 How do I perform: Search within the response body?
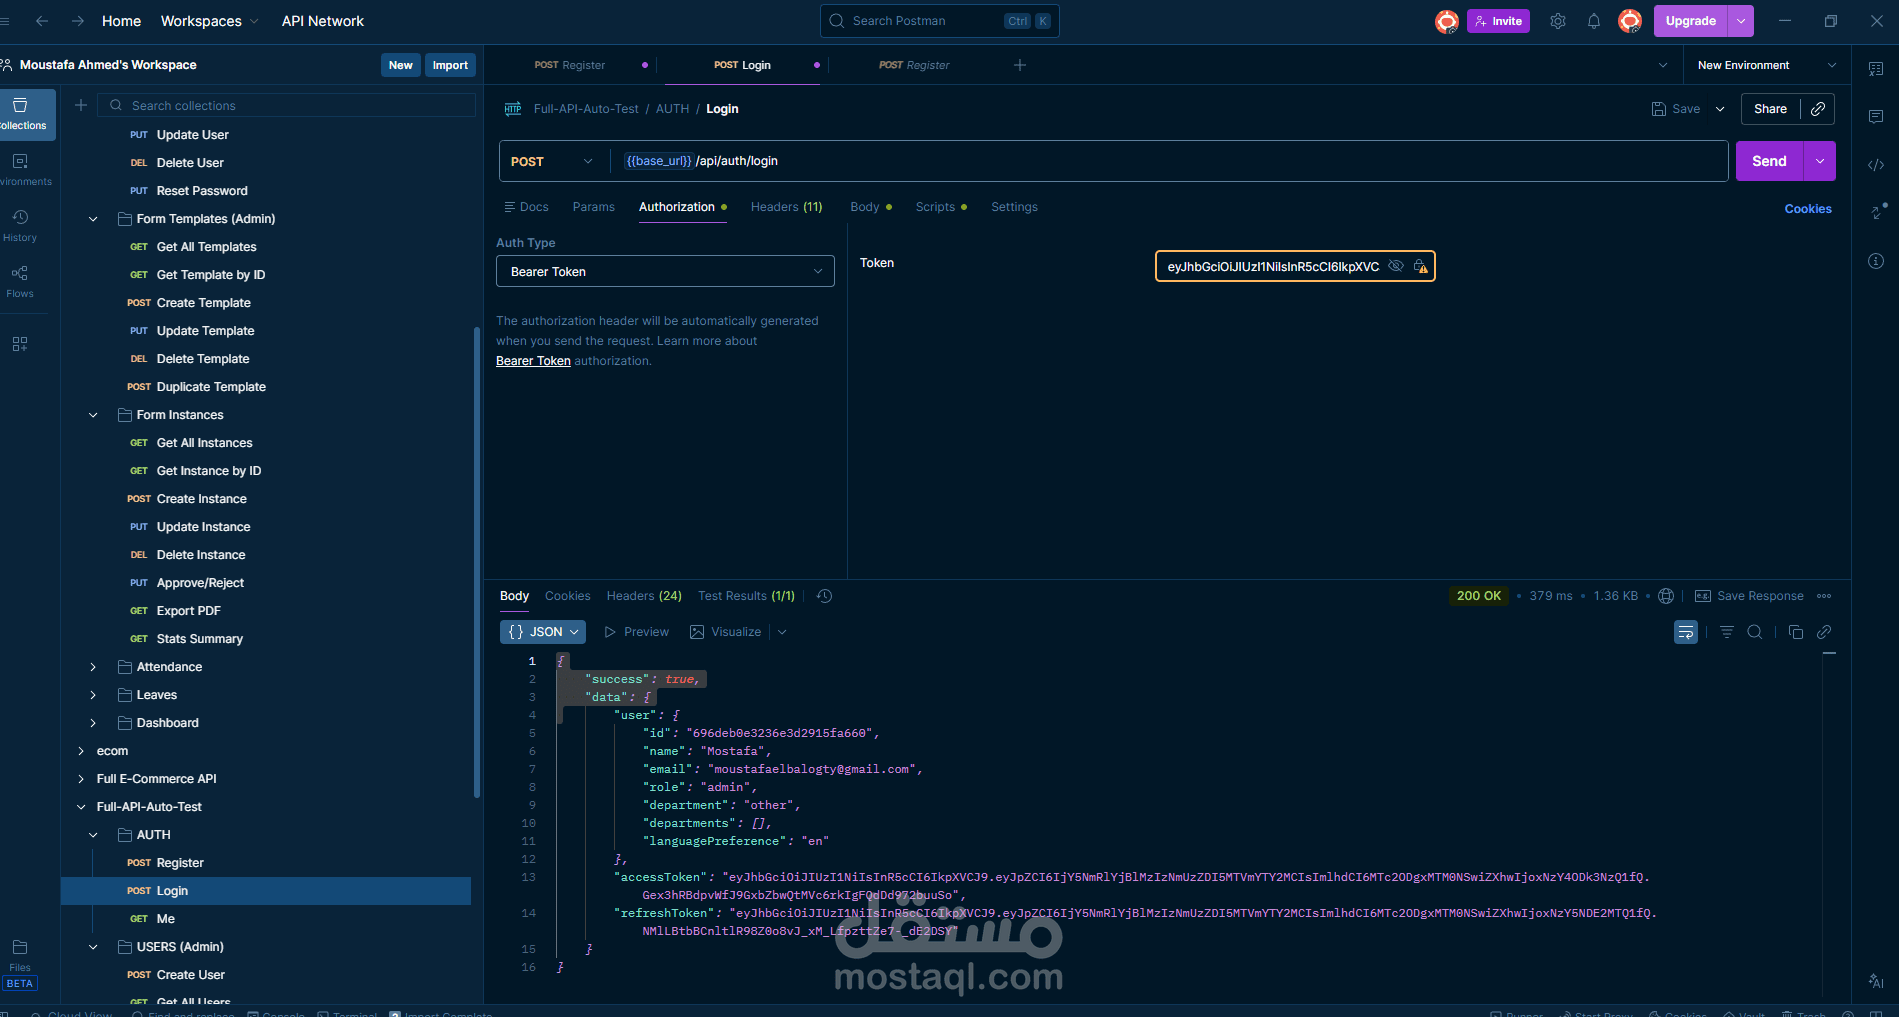pyautogui.click(x=1755, y=632)
